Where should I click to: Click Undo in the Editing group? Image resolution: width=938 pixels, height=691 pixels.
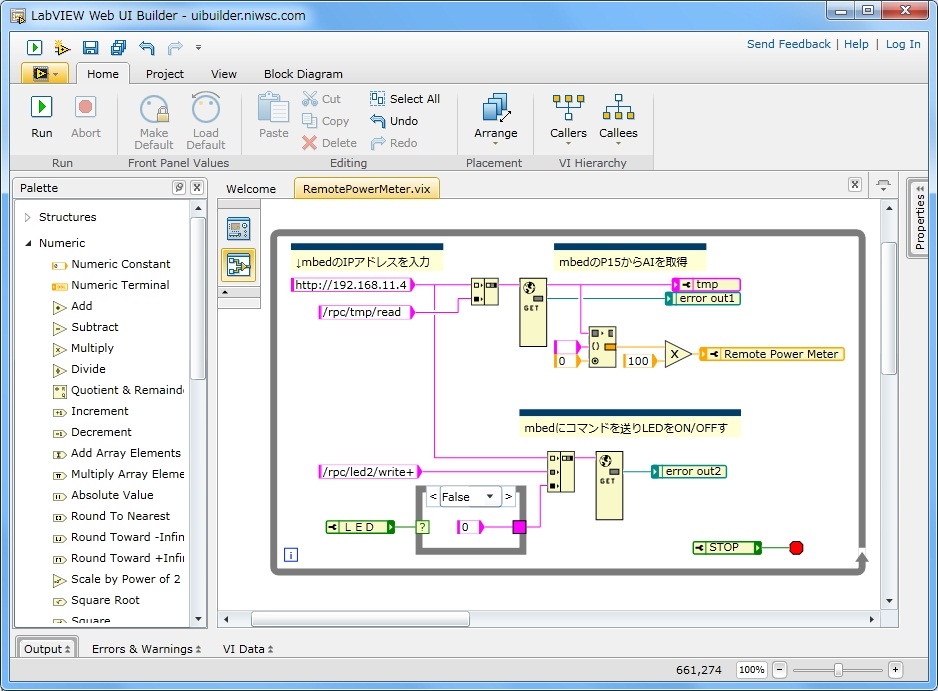[x=394, y=121]
